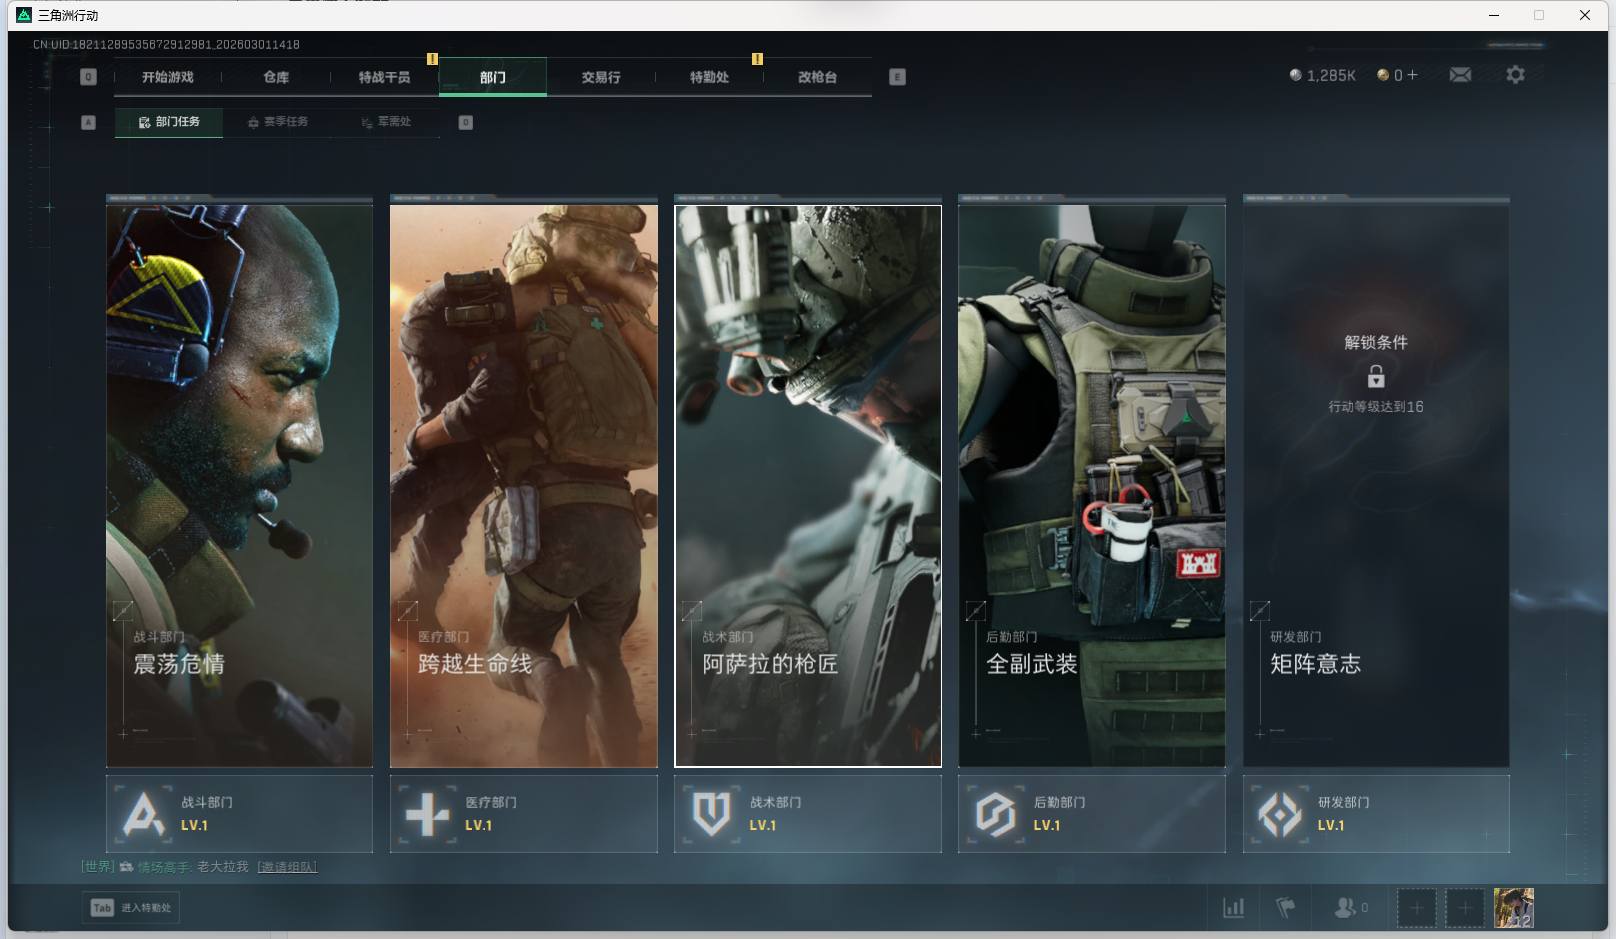Go to the 特战干员 tab
This screenshot has height=939, width=1616.
(384, 77)
